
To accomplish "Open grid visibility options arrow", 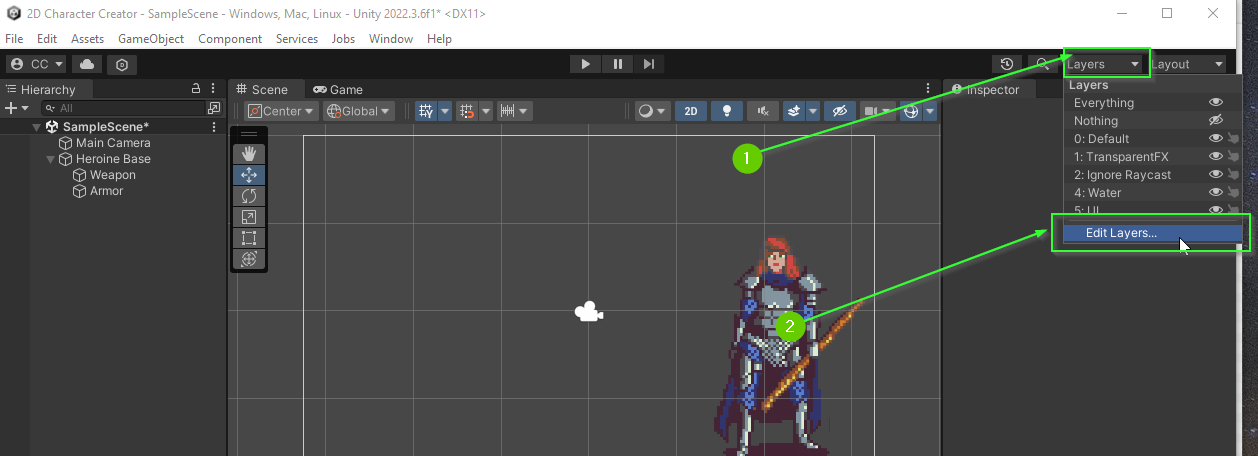I will tap(445, 111).
